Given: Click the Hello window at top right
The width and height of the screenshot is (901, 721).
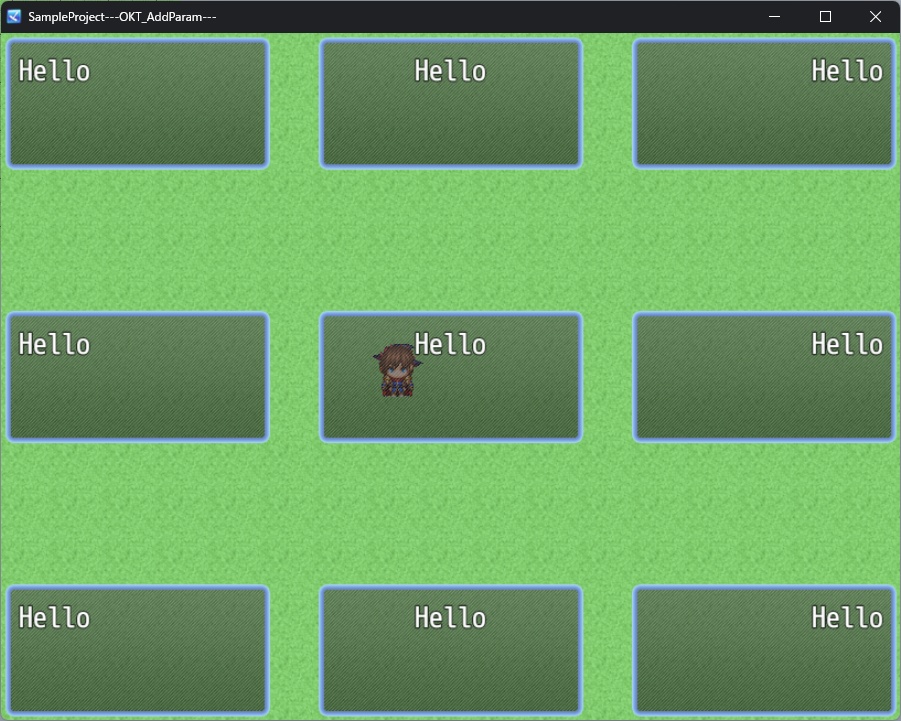Looking at the screenshot, I should coord(764,104).
